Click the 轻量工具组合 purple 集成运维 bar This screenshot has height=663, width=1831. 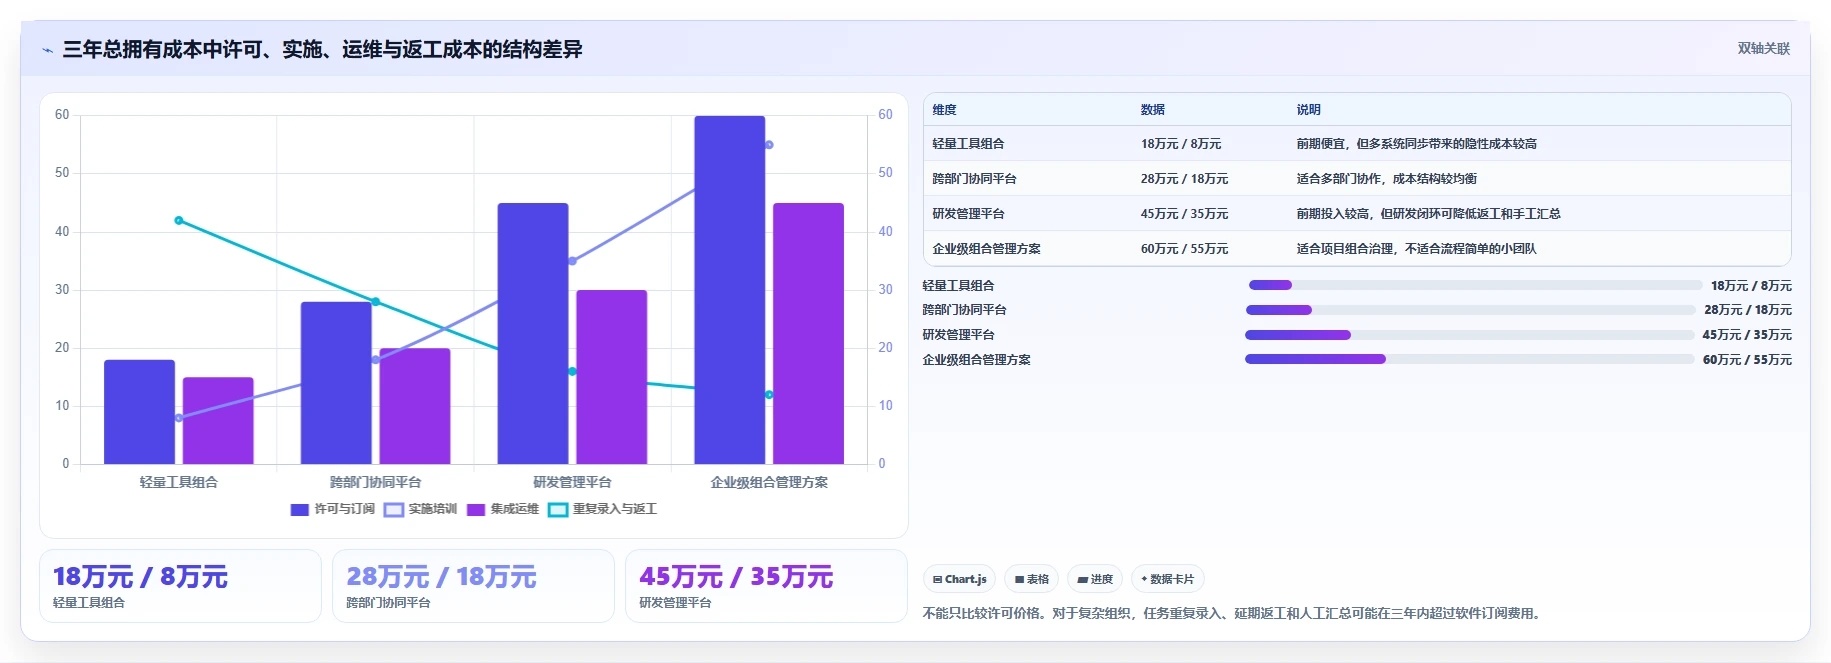pyautogui.click(x=218, y=421)
